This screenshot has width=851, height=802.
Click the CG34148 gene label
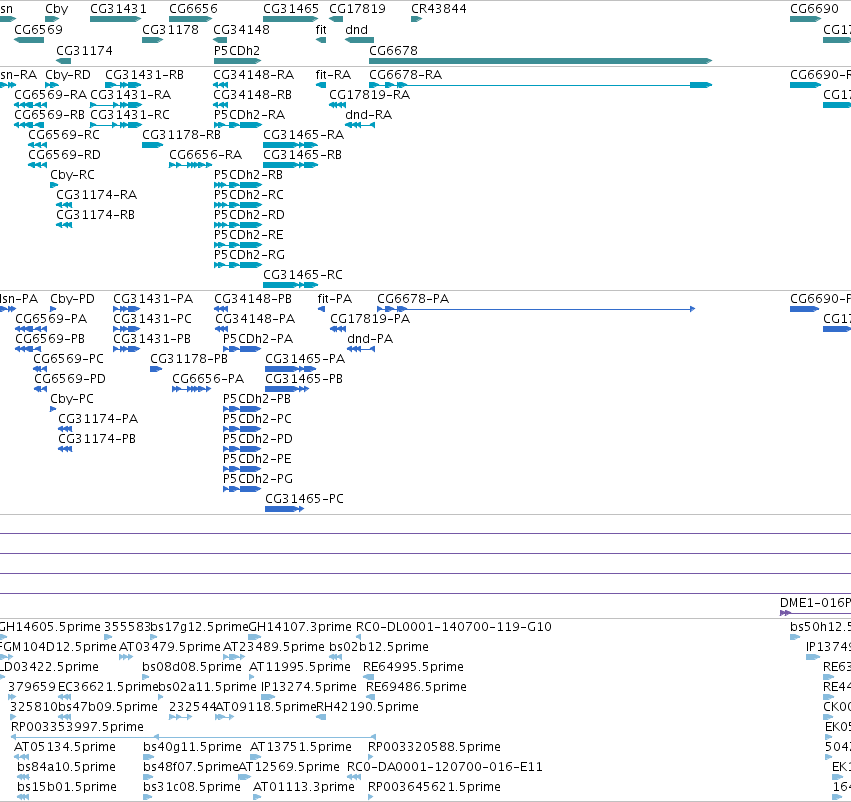pos(242,29)
